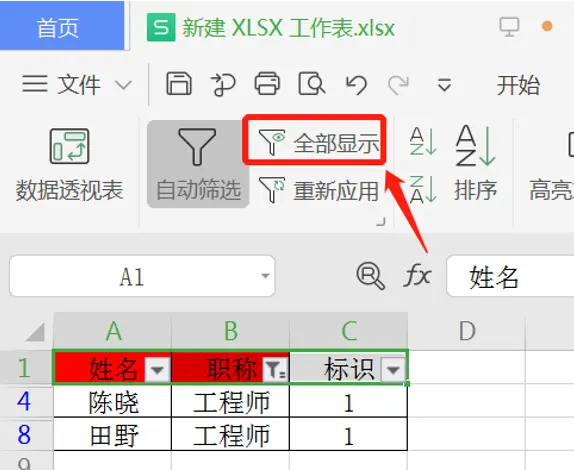Select the 职称 header cell
Screen dimensions: 574x470
coord(230,368)
